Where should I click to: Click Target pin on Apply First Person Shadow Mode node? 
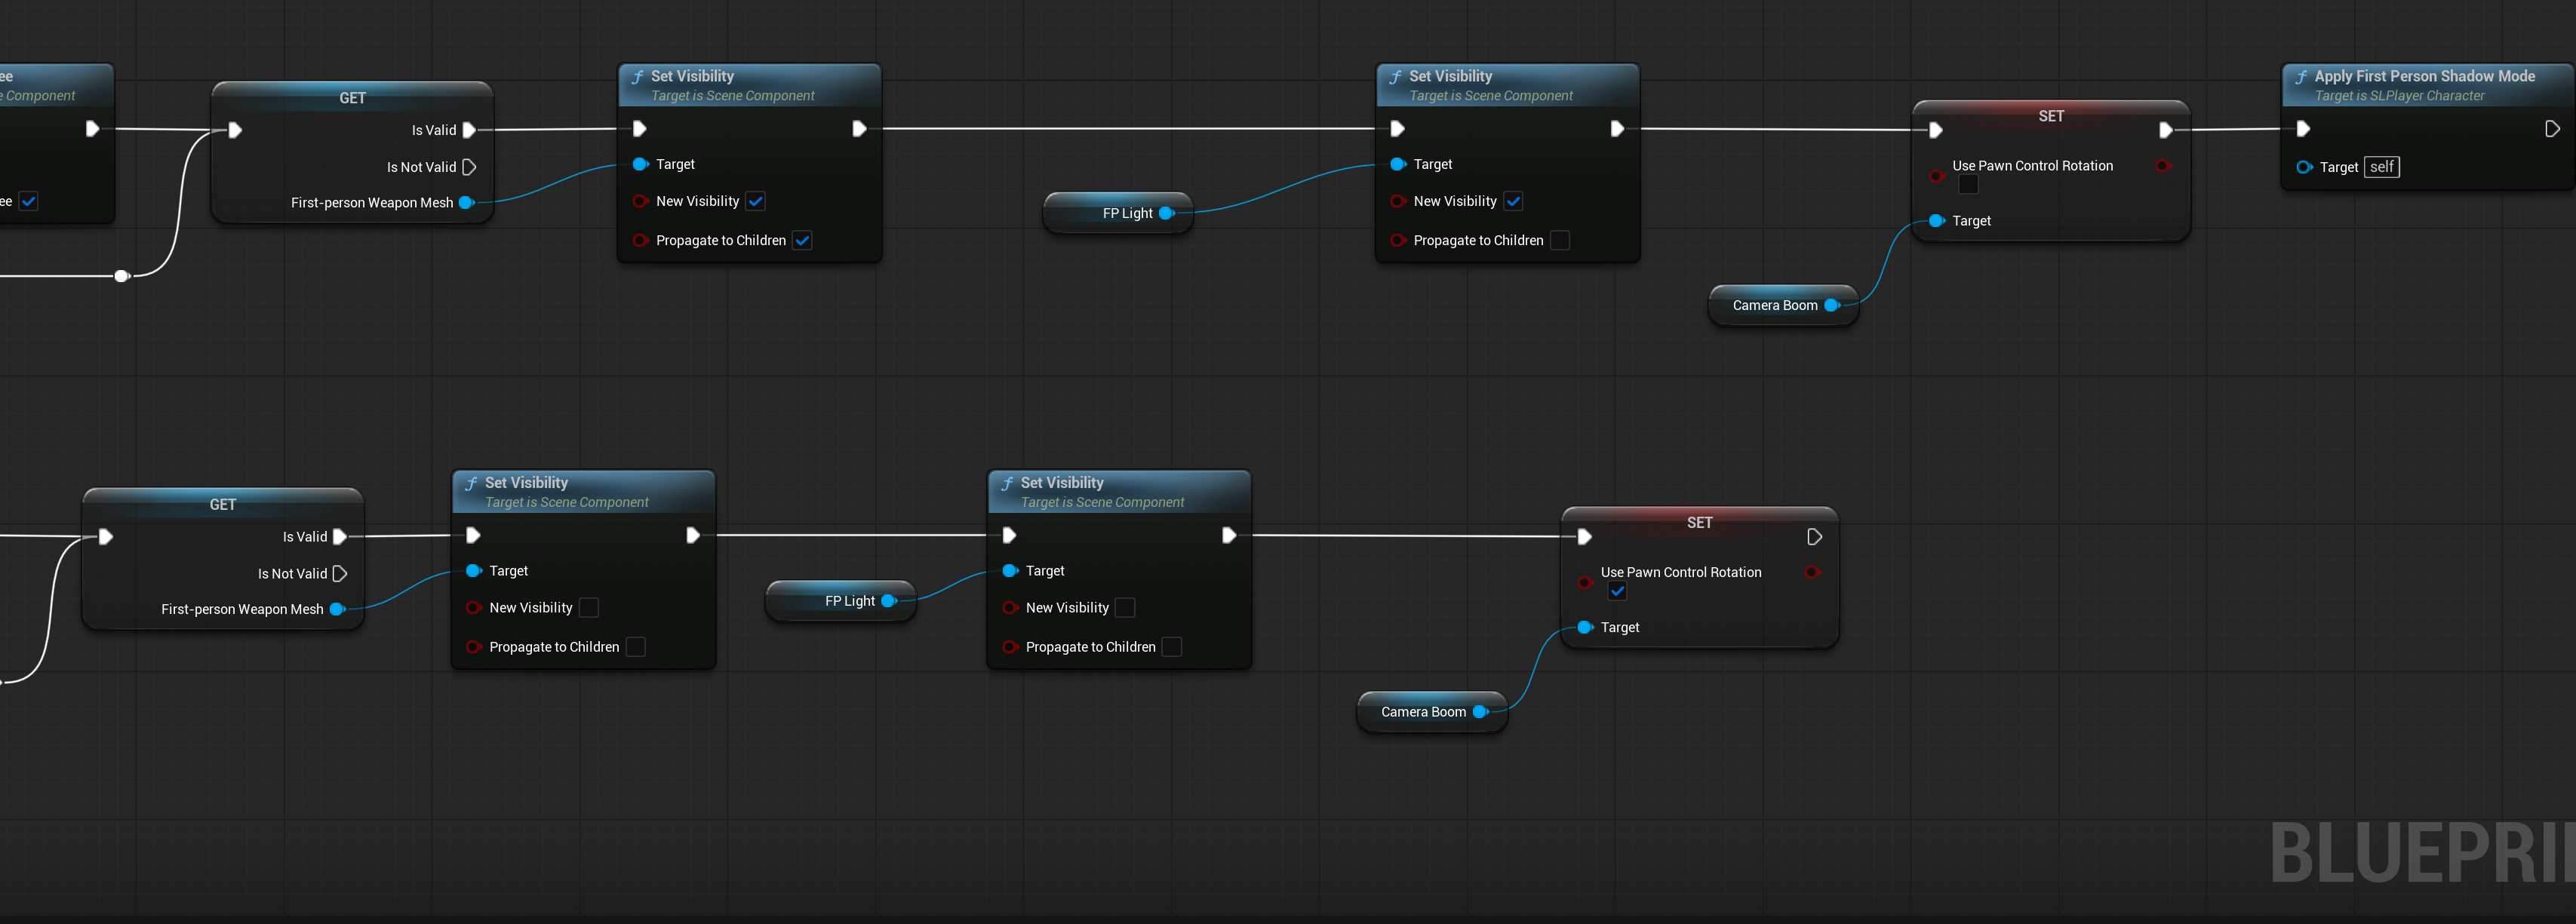[2304, 167]
